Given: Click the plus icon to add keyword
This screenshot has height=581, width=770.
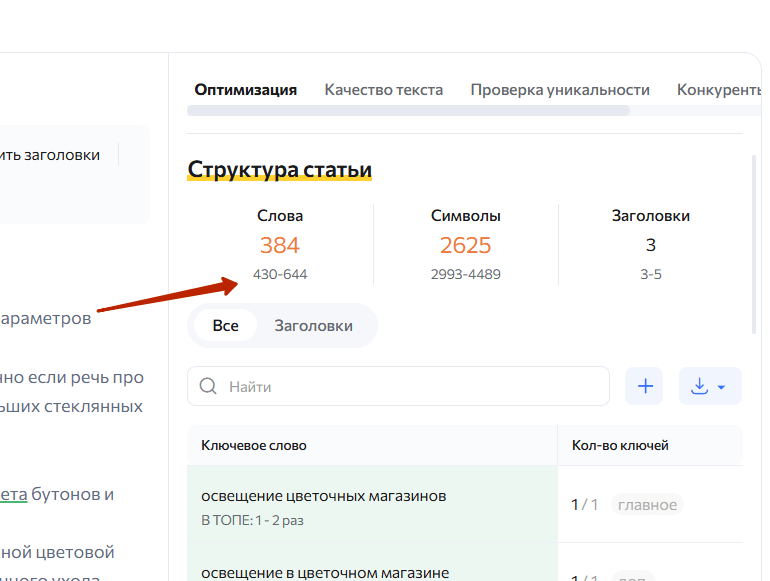Looking at the screenshot, I should point(644,386).
